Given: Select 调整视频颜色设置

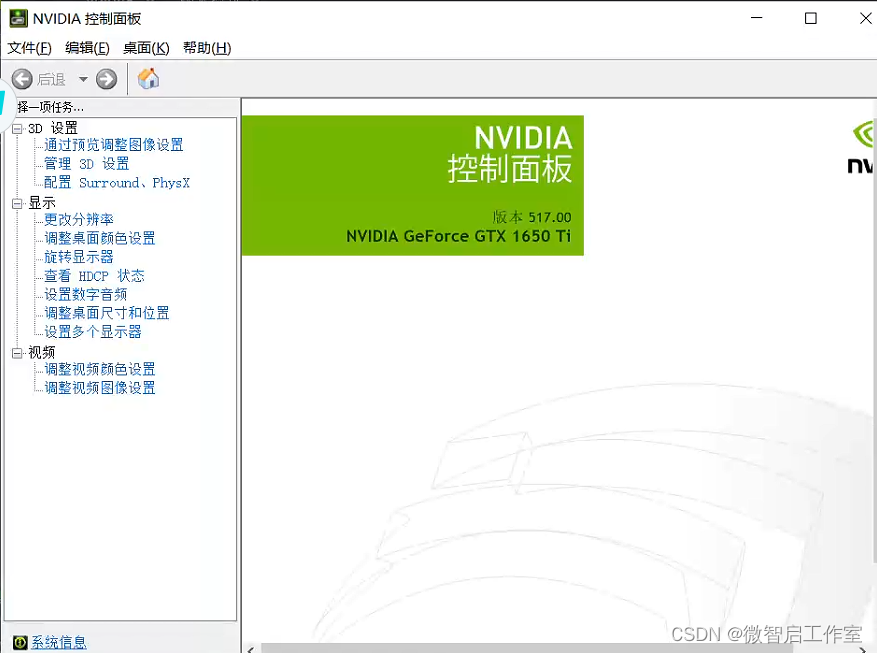Looking at the screenshot, I should point(100,369).
